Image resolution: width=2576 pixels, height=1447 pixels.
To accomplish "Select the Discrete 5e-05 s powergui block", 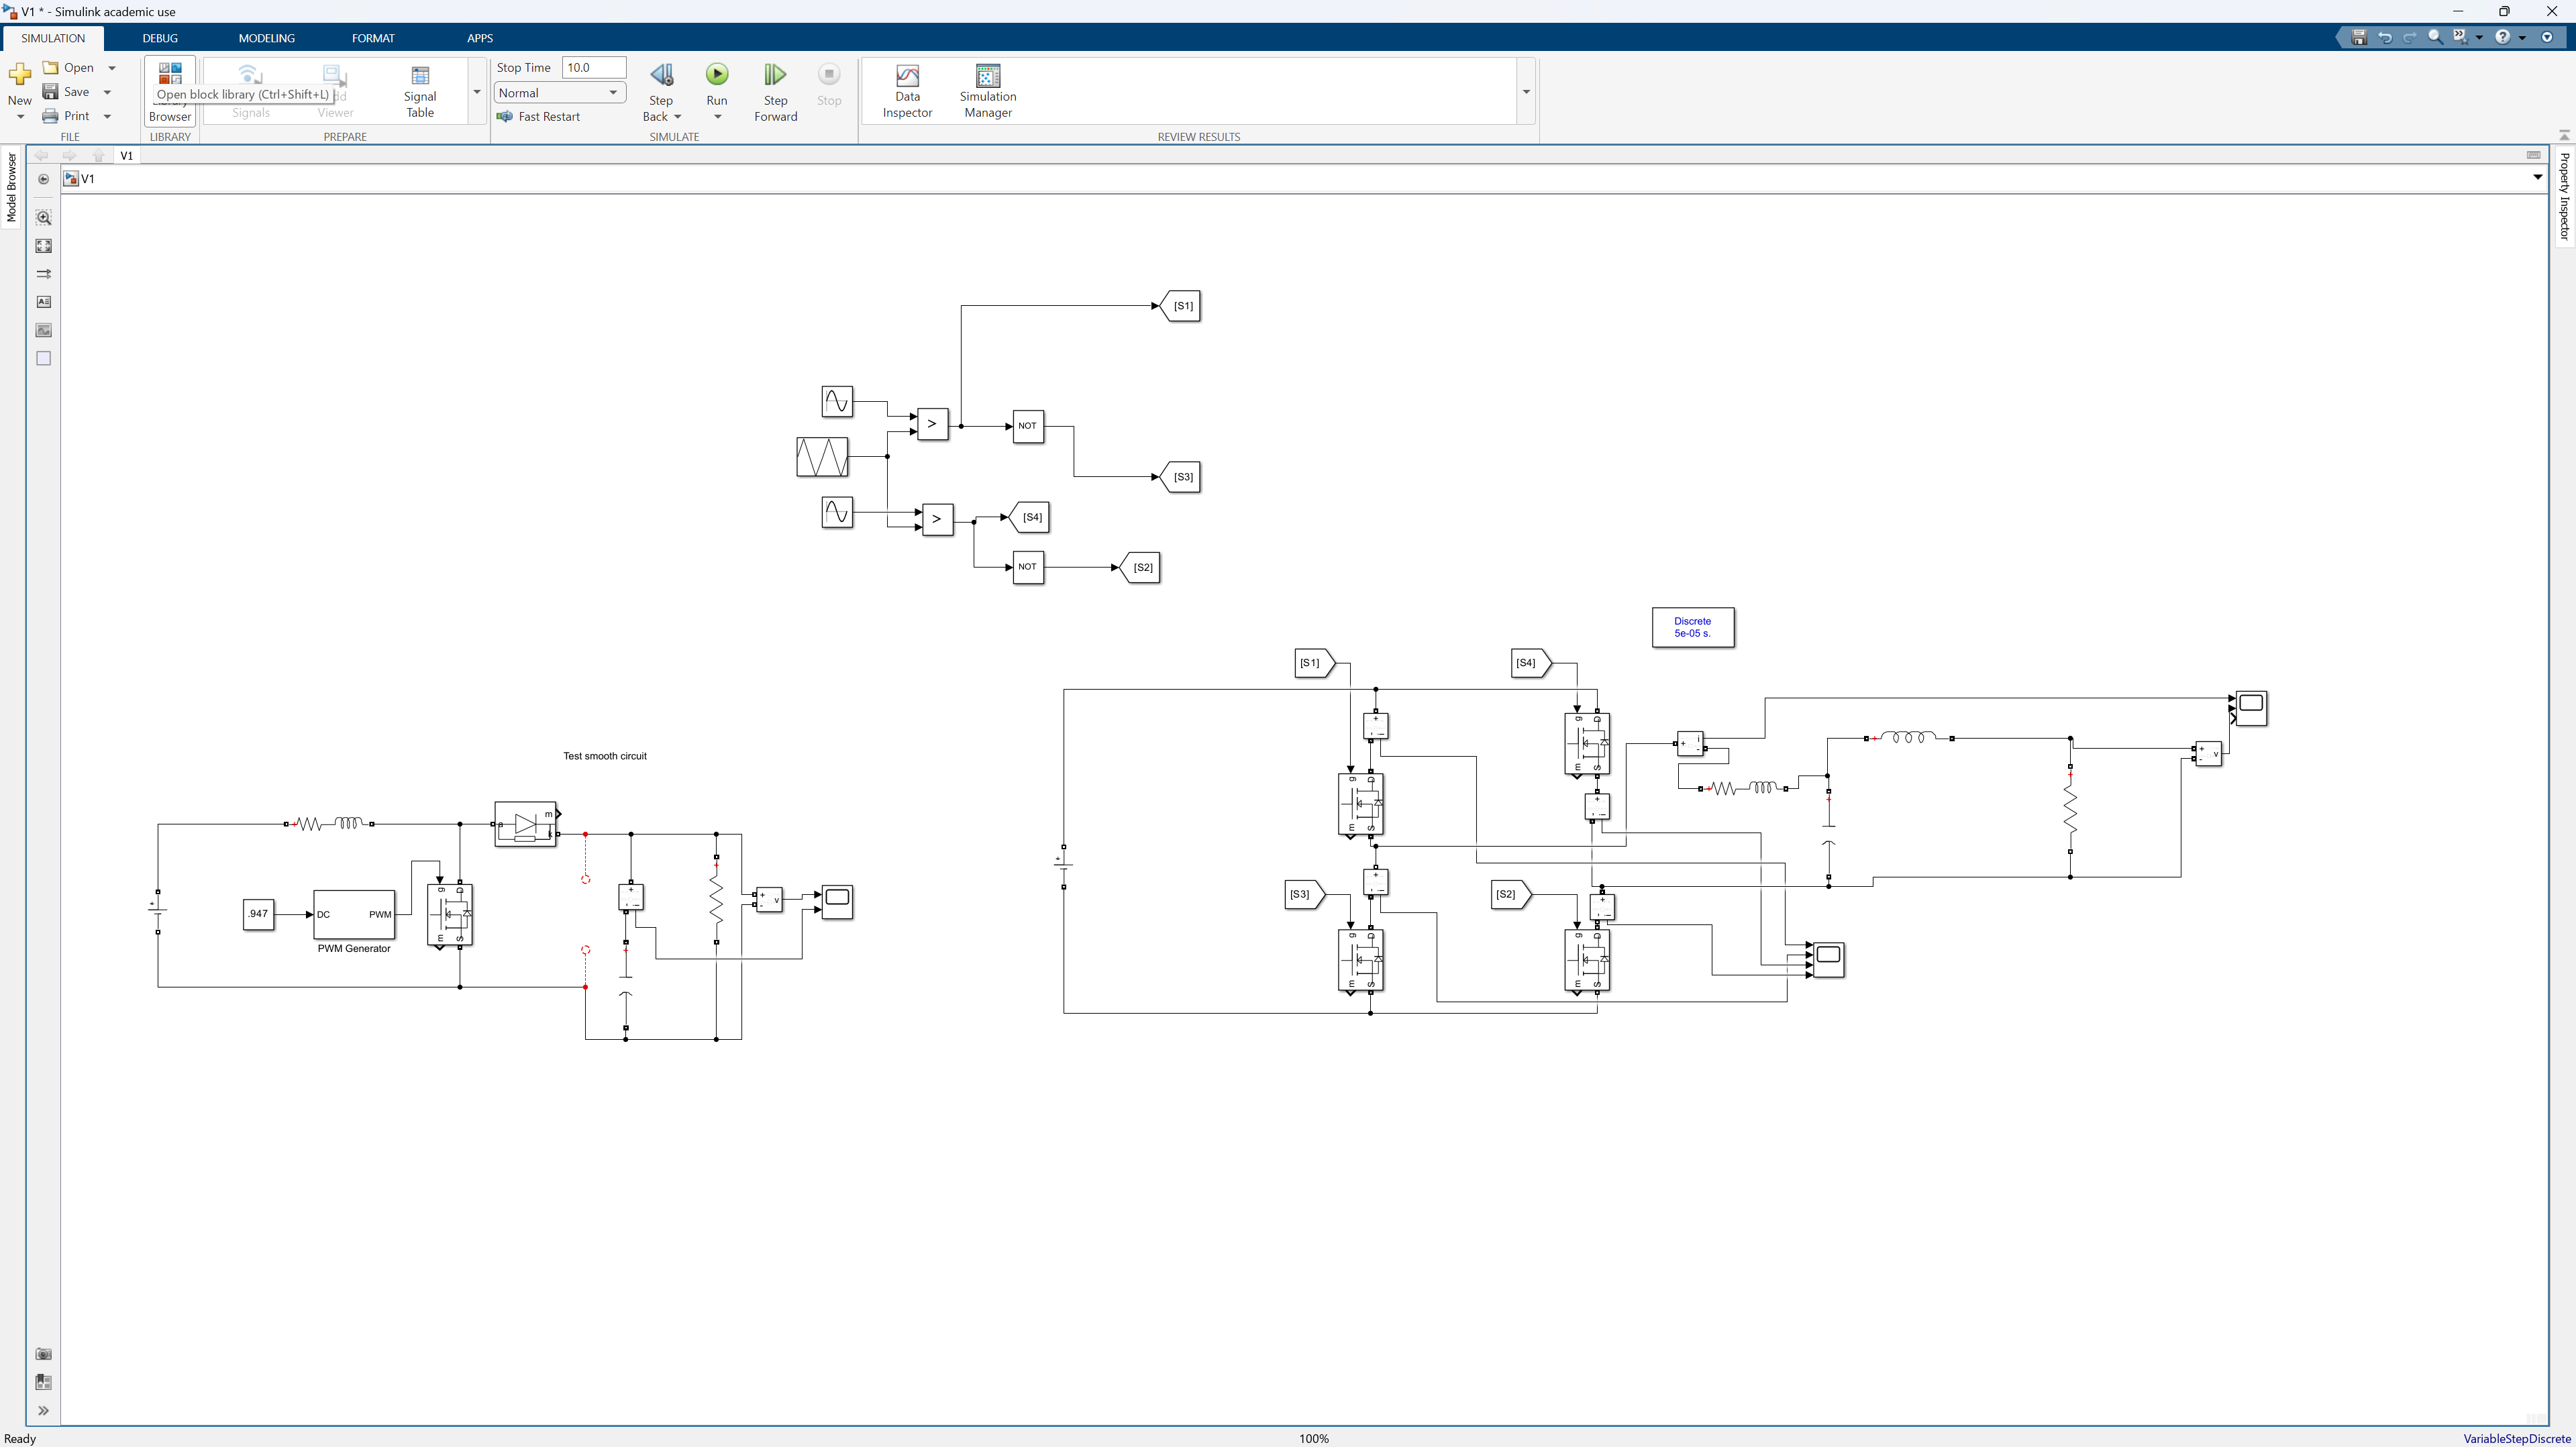I will 1693,627.
